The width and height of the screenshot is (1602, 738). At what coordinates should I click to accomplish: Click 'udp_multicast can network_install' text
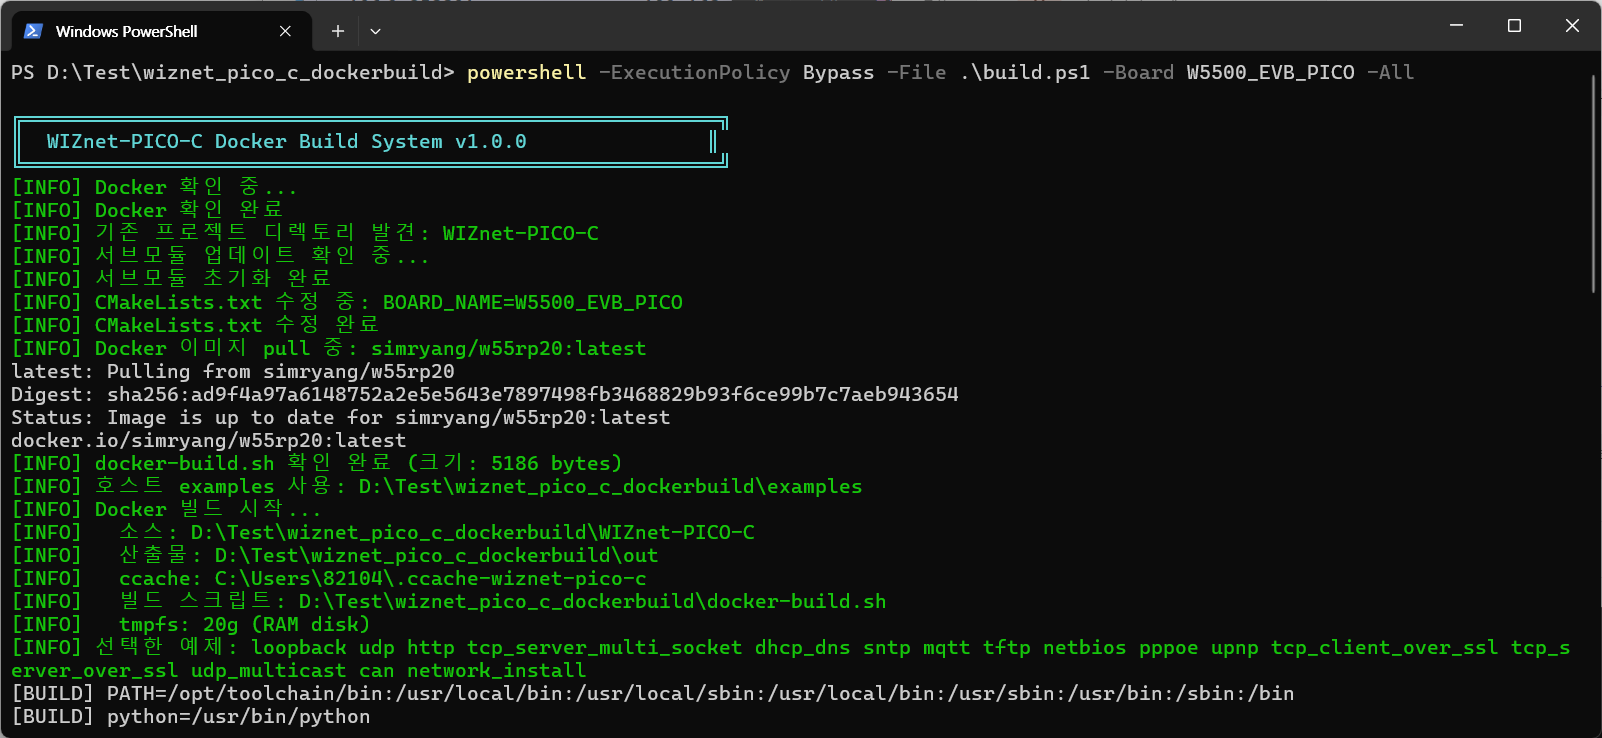coord(388,671)
